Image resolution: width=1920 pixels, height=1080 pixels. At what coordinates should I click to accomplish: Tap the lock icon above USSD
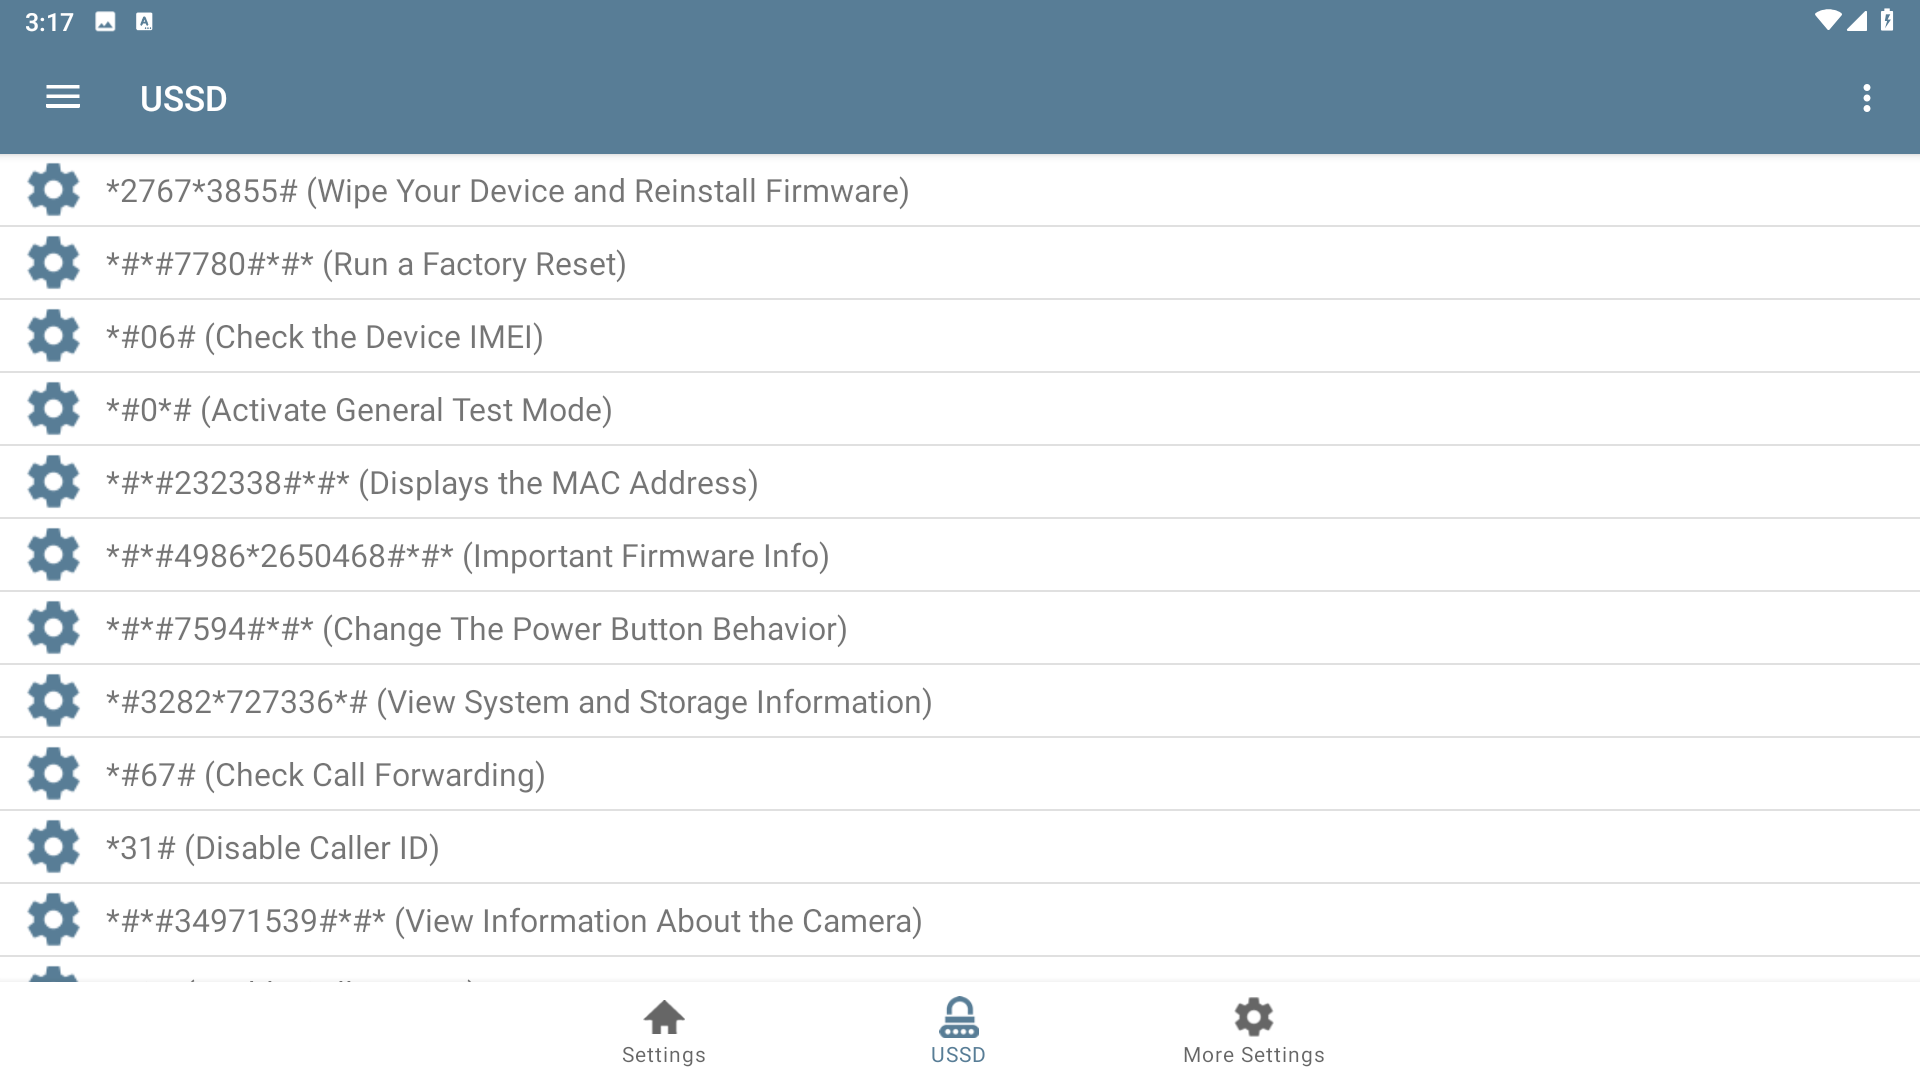coord(958,1016)
